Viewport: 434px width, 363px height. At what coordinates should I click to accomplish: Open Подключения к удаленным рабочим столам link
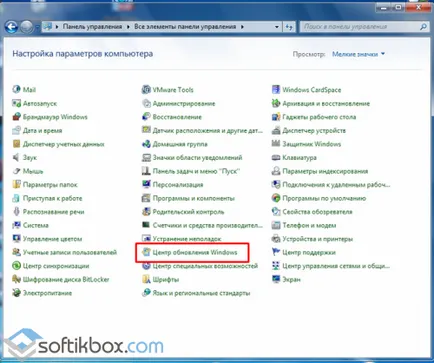click(x=336, y=185)
